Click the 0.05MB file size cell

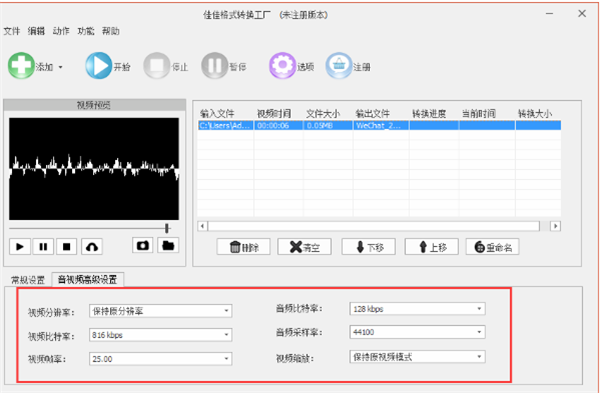coord(328,126)
